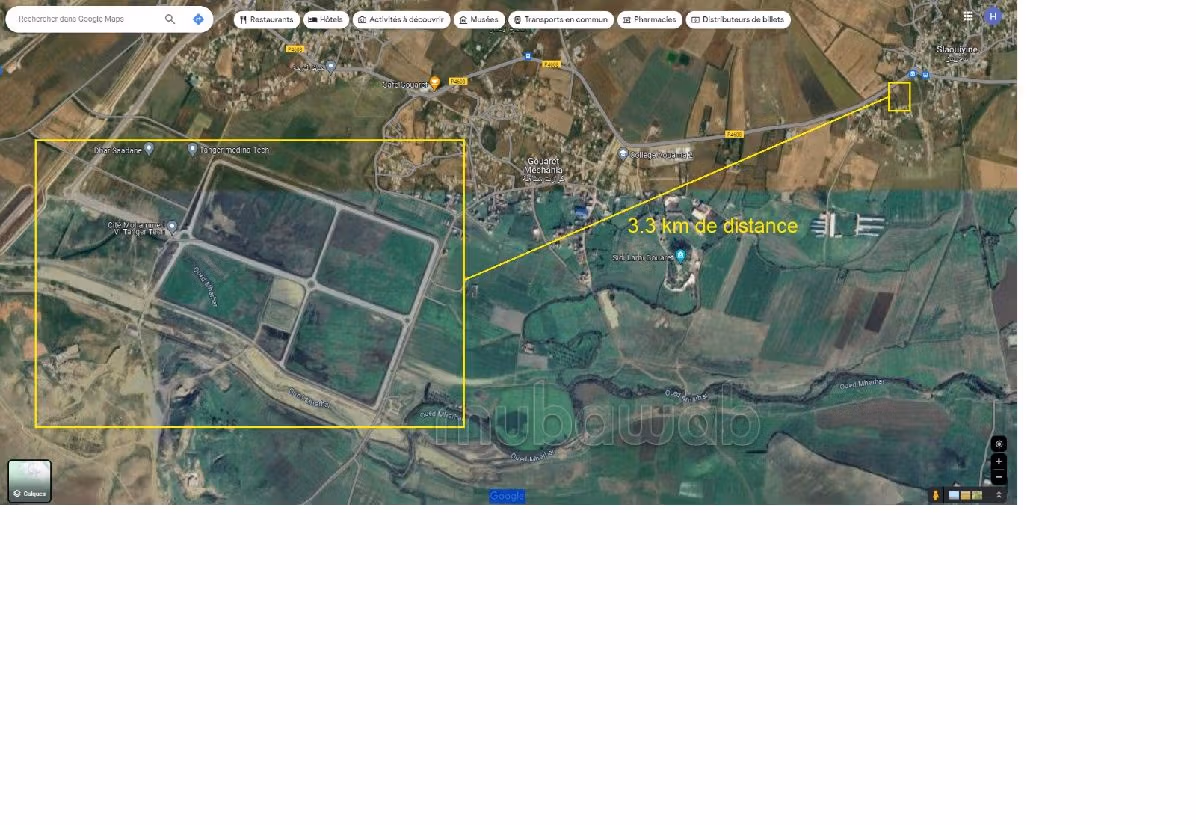Viewport: 1196px width, 825px height.
Task: Center map on my location
Action: (998, 444)
